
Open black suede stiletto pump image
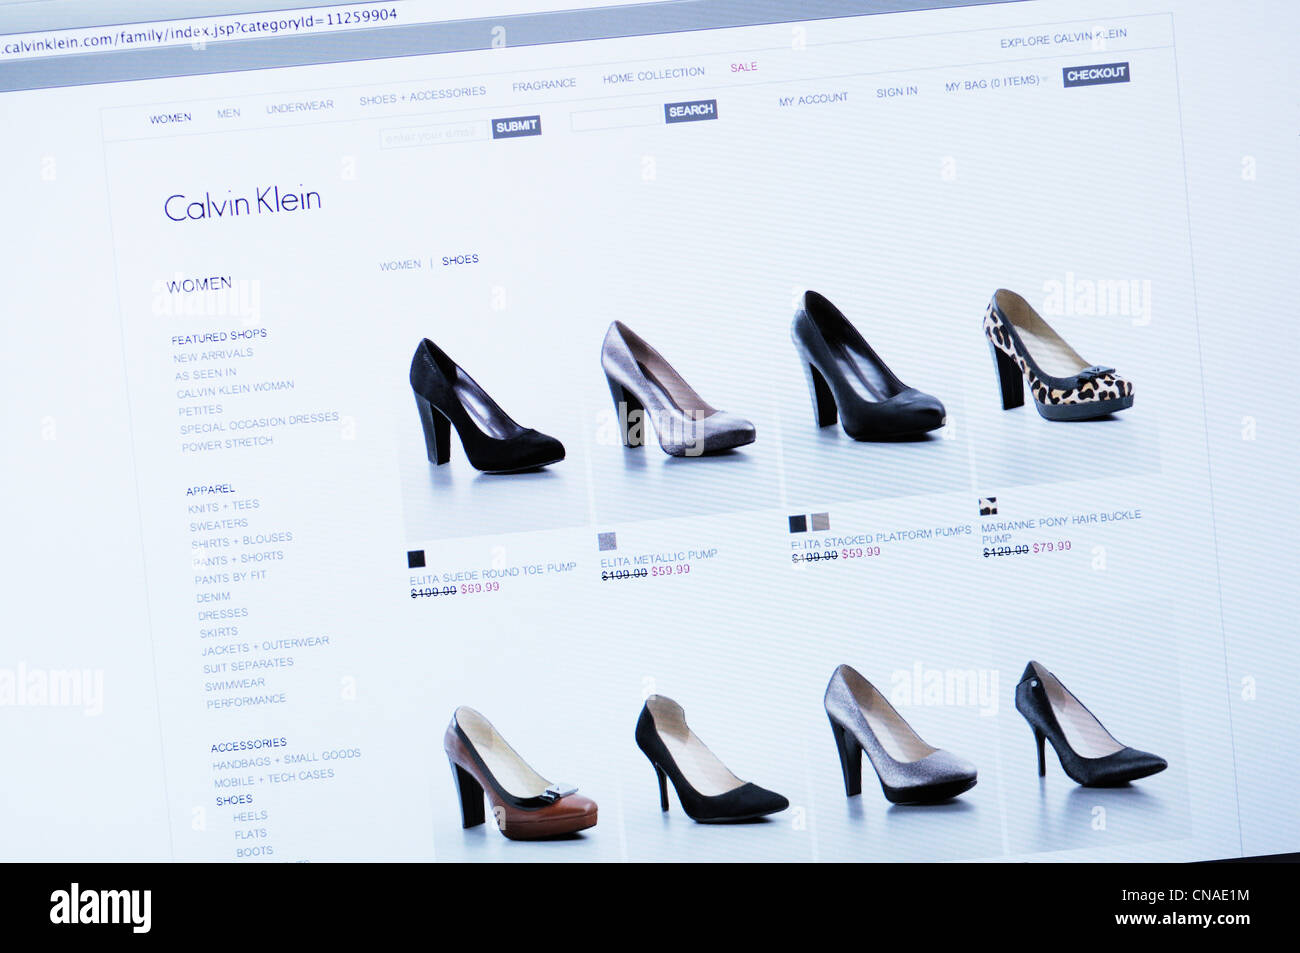711,759
